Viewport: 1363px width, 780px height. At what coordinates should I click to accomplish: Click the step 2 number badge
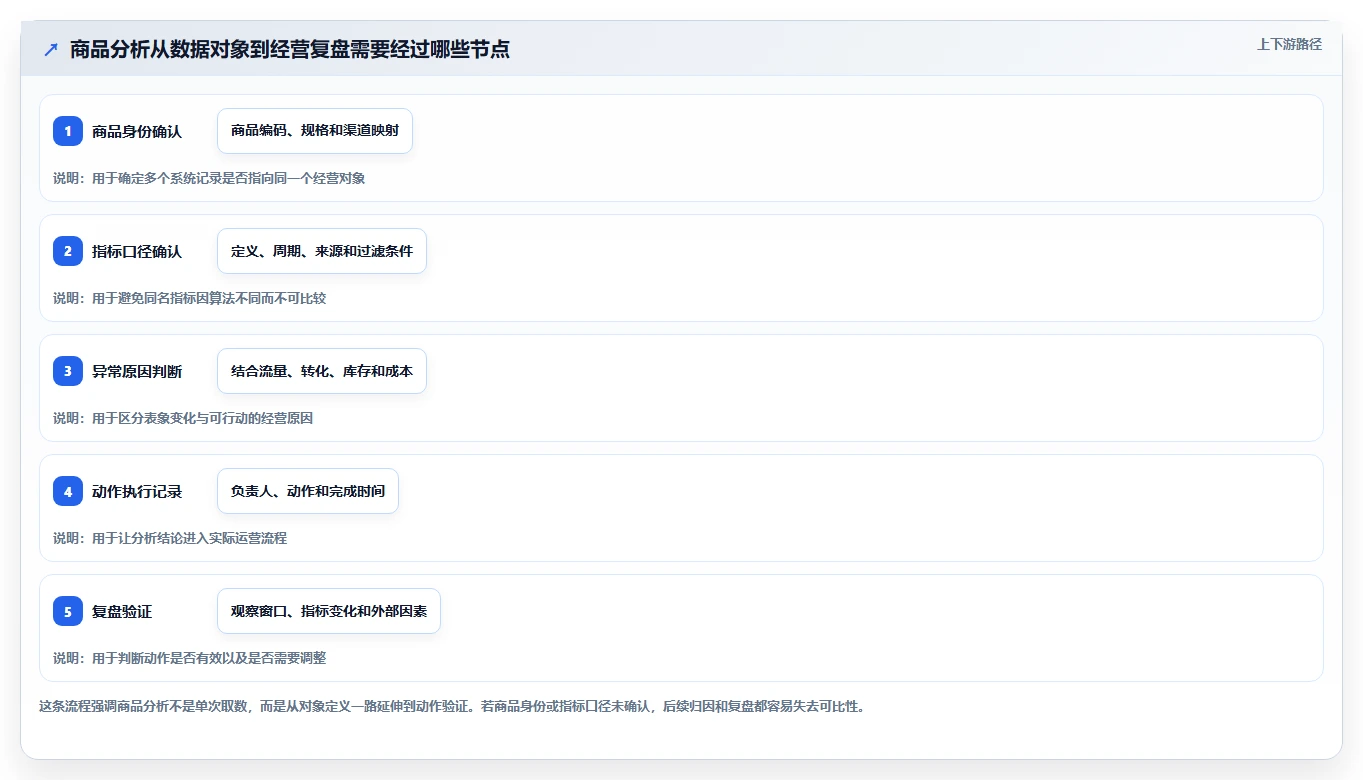pos(68,251)
